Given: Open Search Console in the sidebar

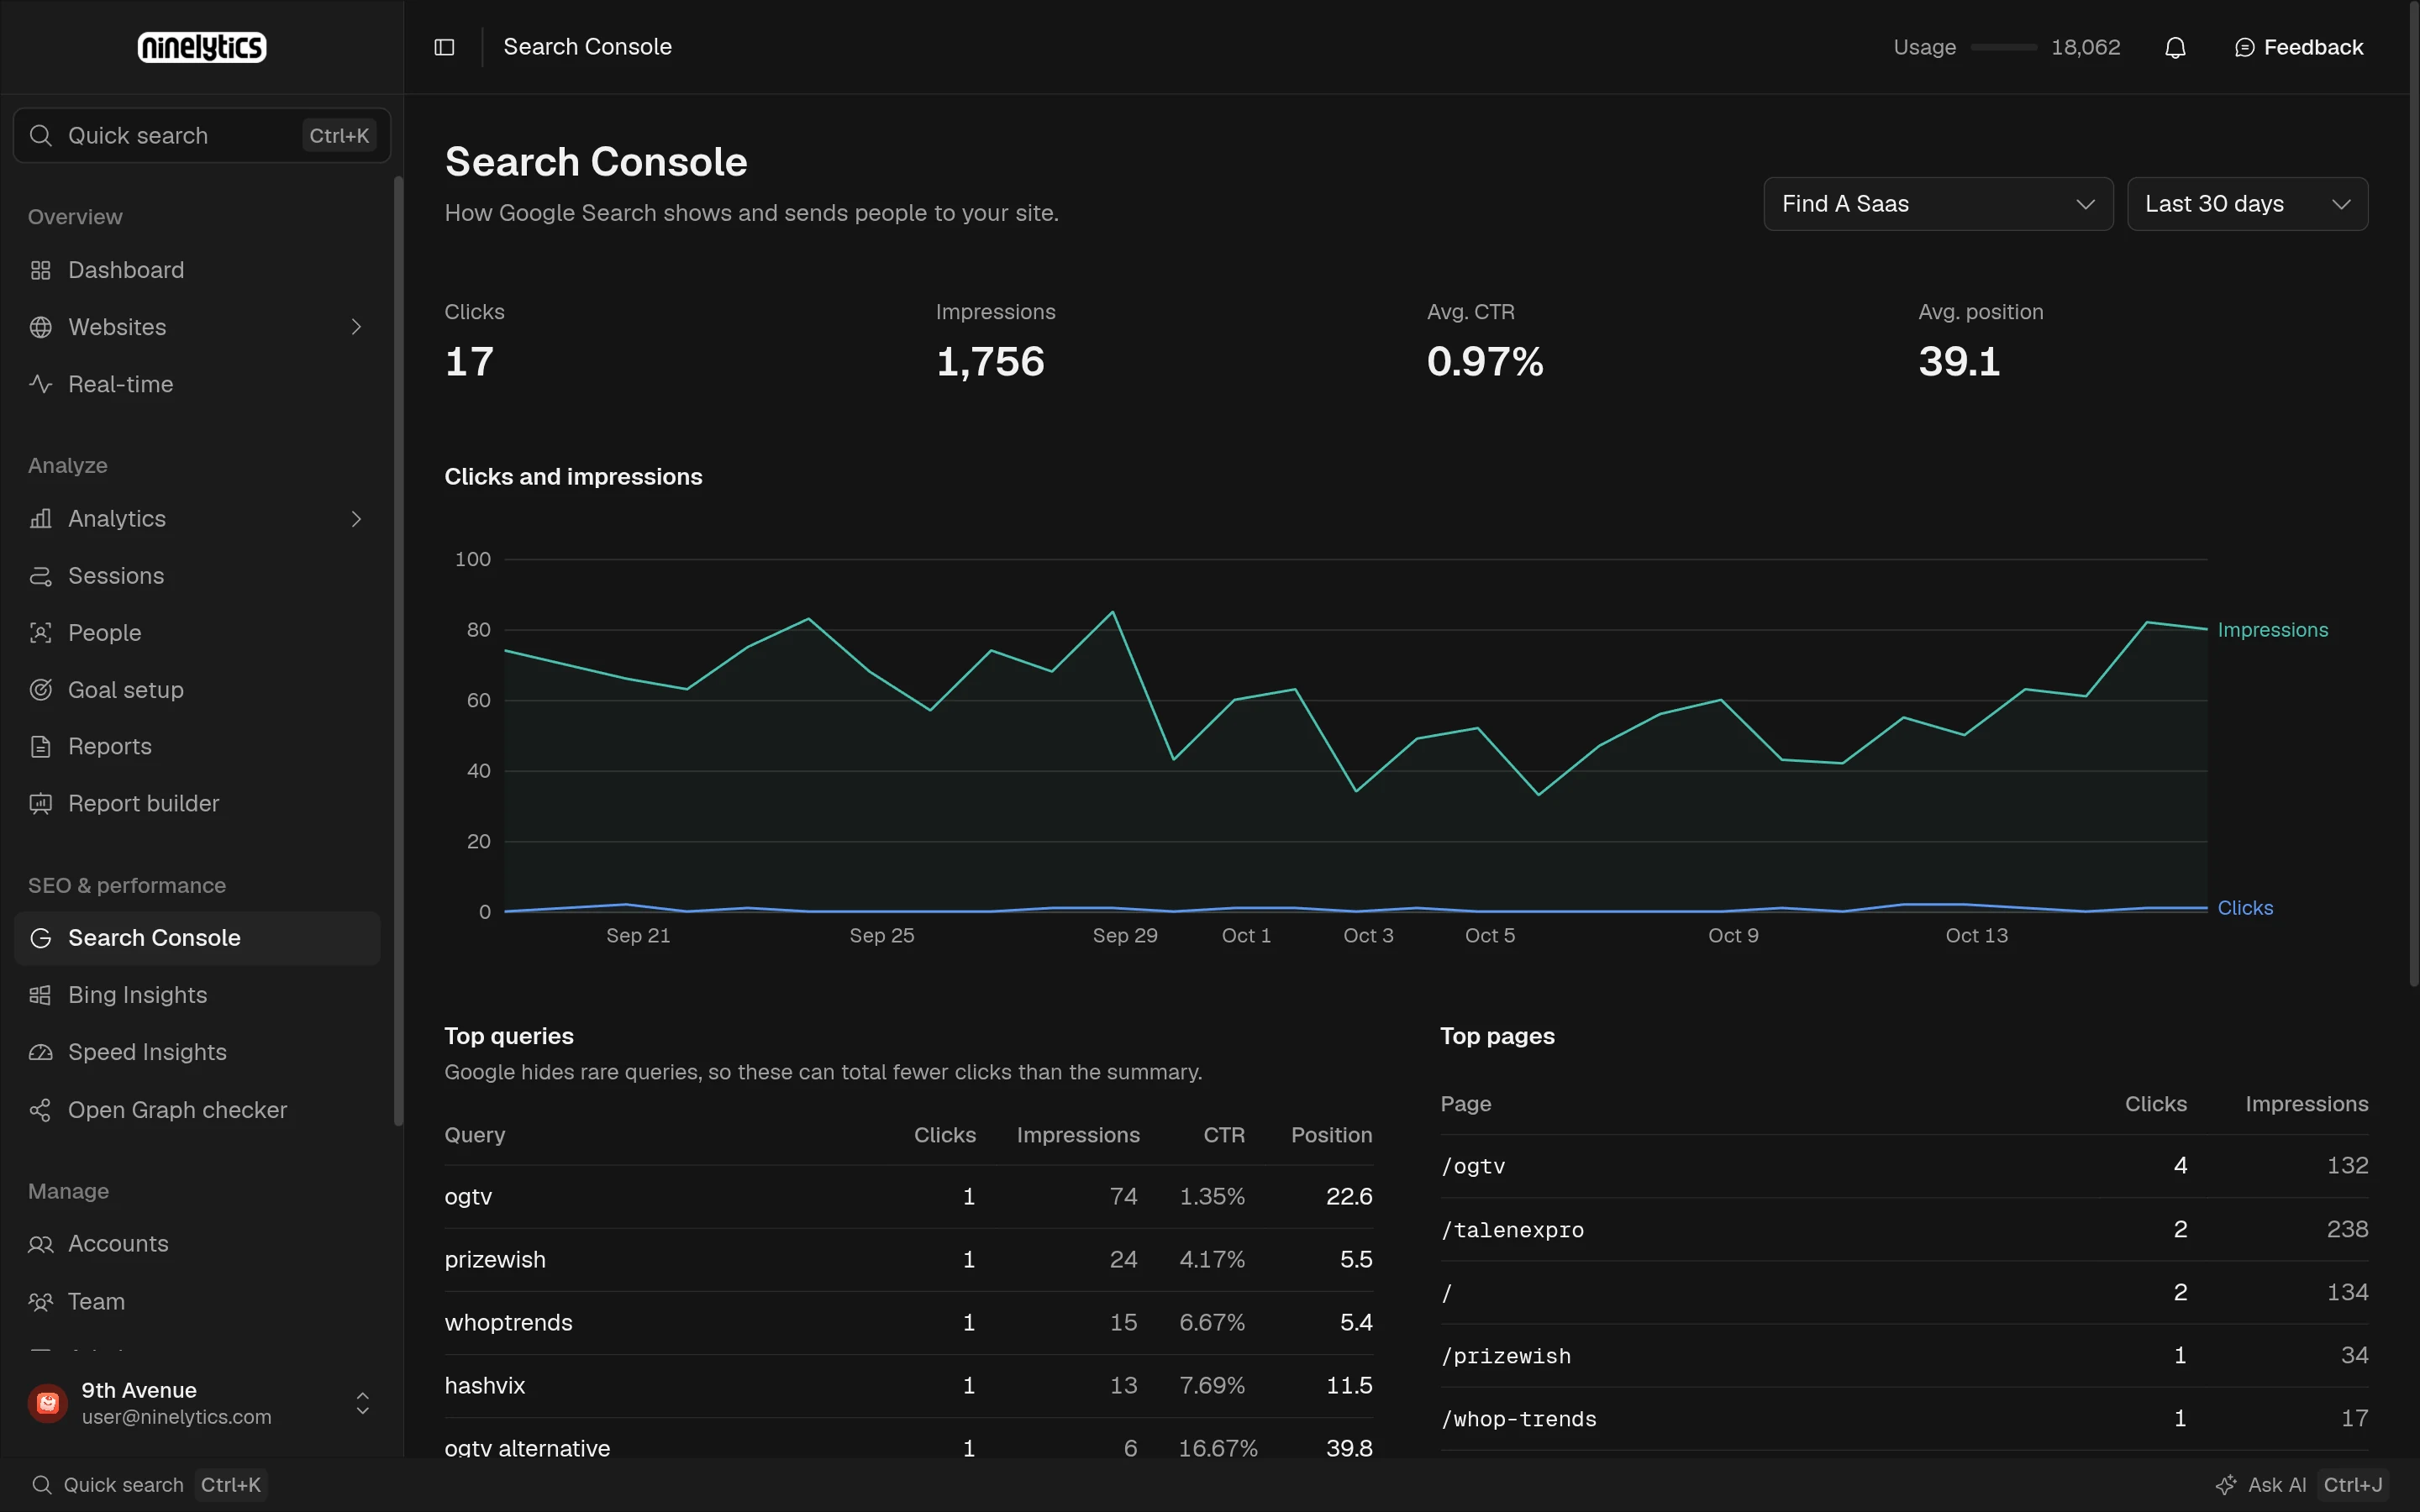Looking at the screenshot, I should (x=197, y=938).
